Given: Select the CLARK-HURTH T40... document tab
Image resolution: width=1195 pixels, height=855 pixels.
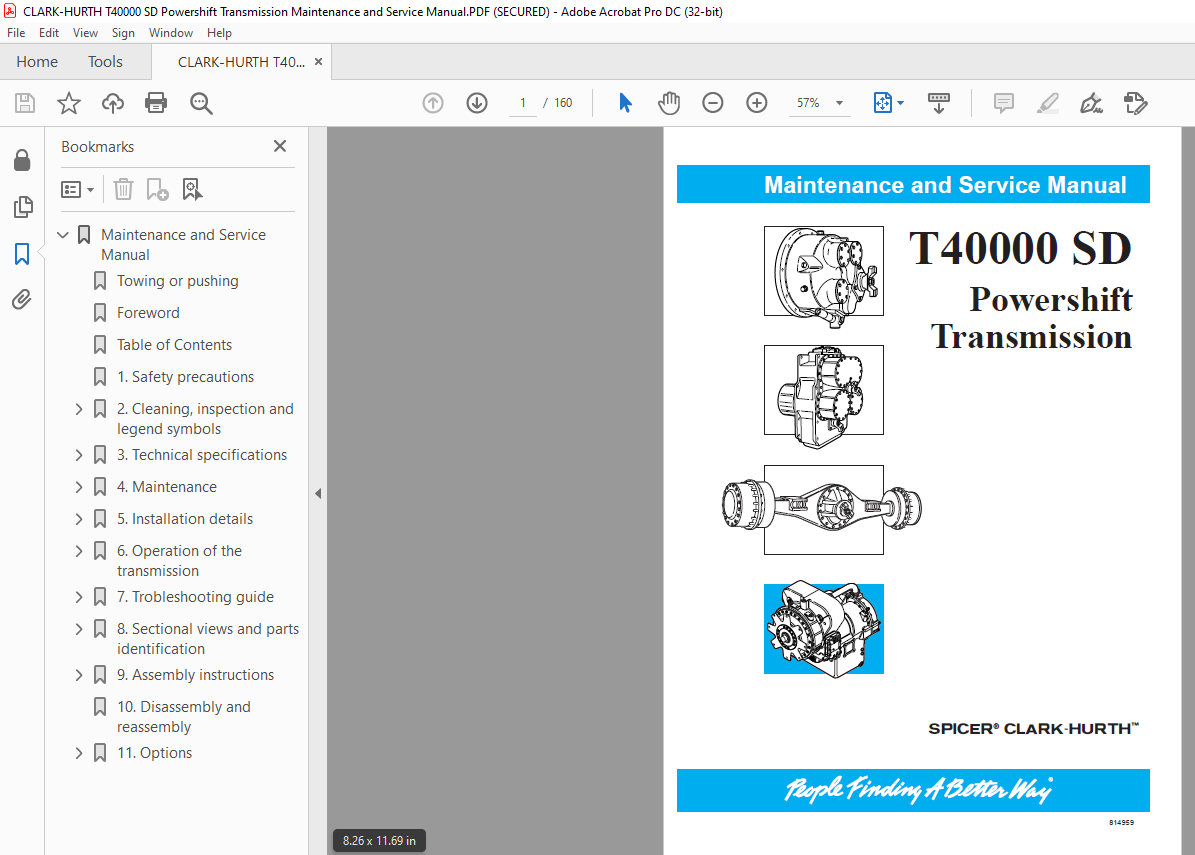Looking at the screenshot, I should pos(241,62).
